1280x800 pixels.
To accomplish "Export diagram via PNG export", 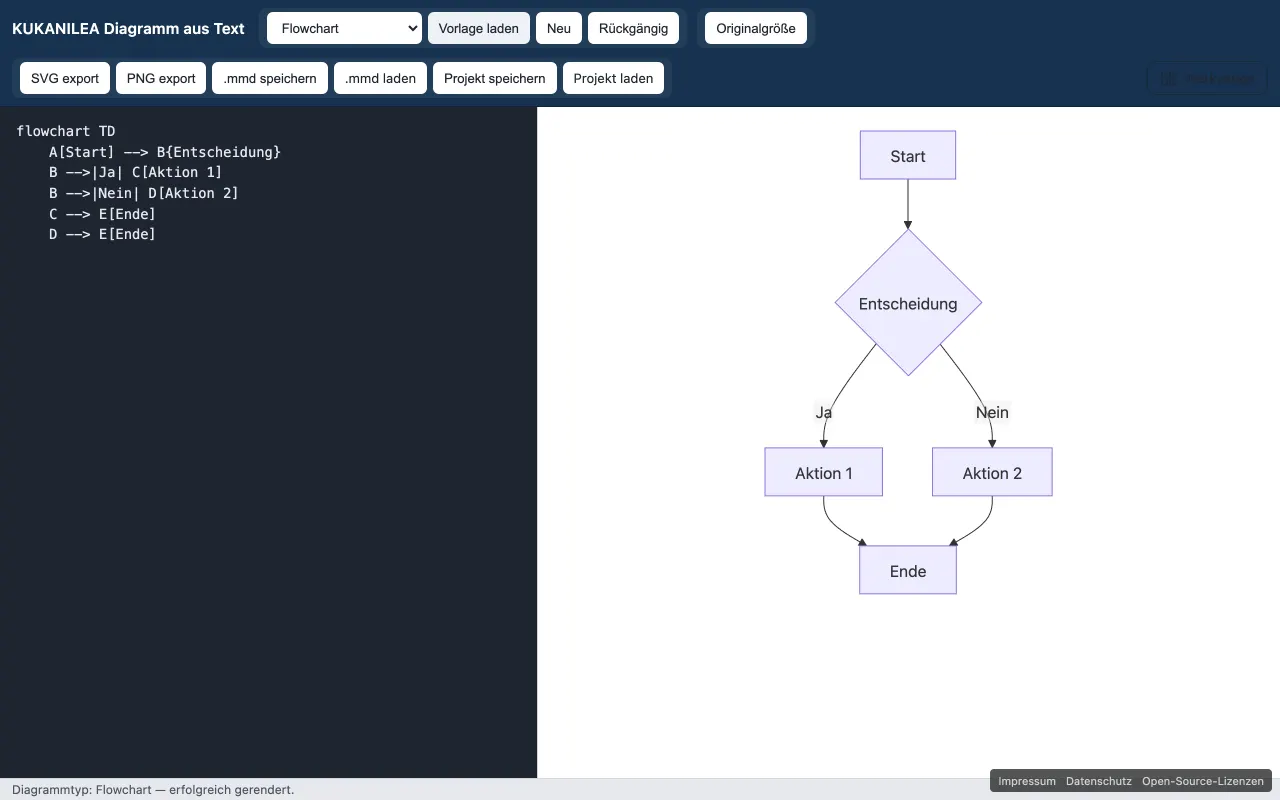I will pyautogui.click(x=161, y=78).
